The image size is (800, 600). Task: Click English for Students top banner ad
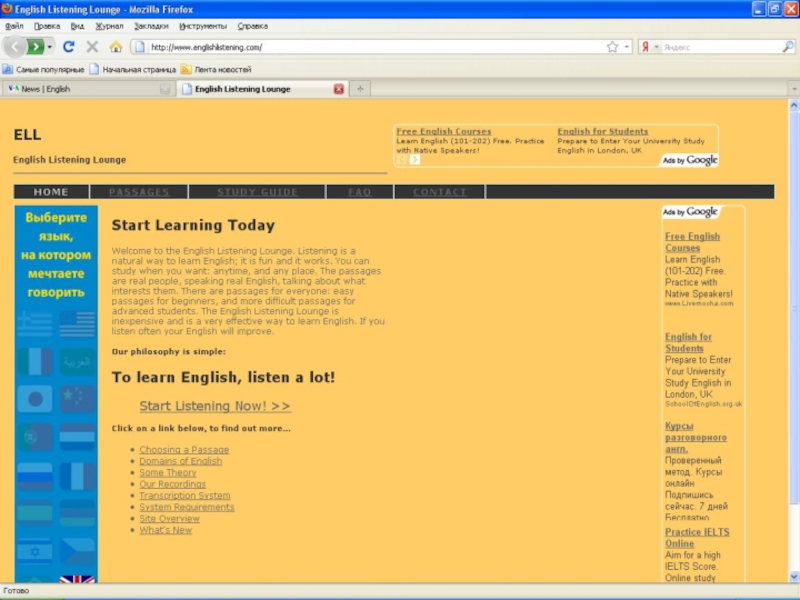click(x=603, y=131)
